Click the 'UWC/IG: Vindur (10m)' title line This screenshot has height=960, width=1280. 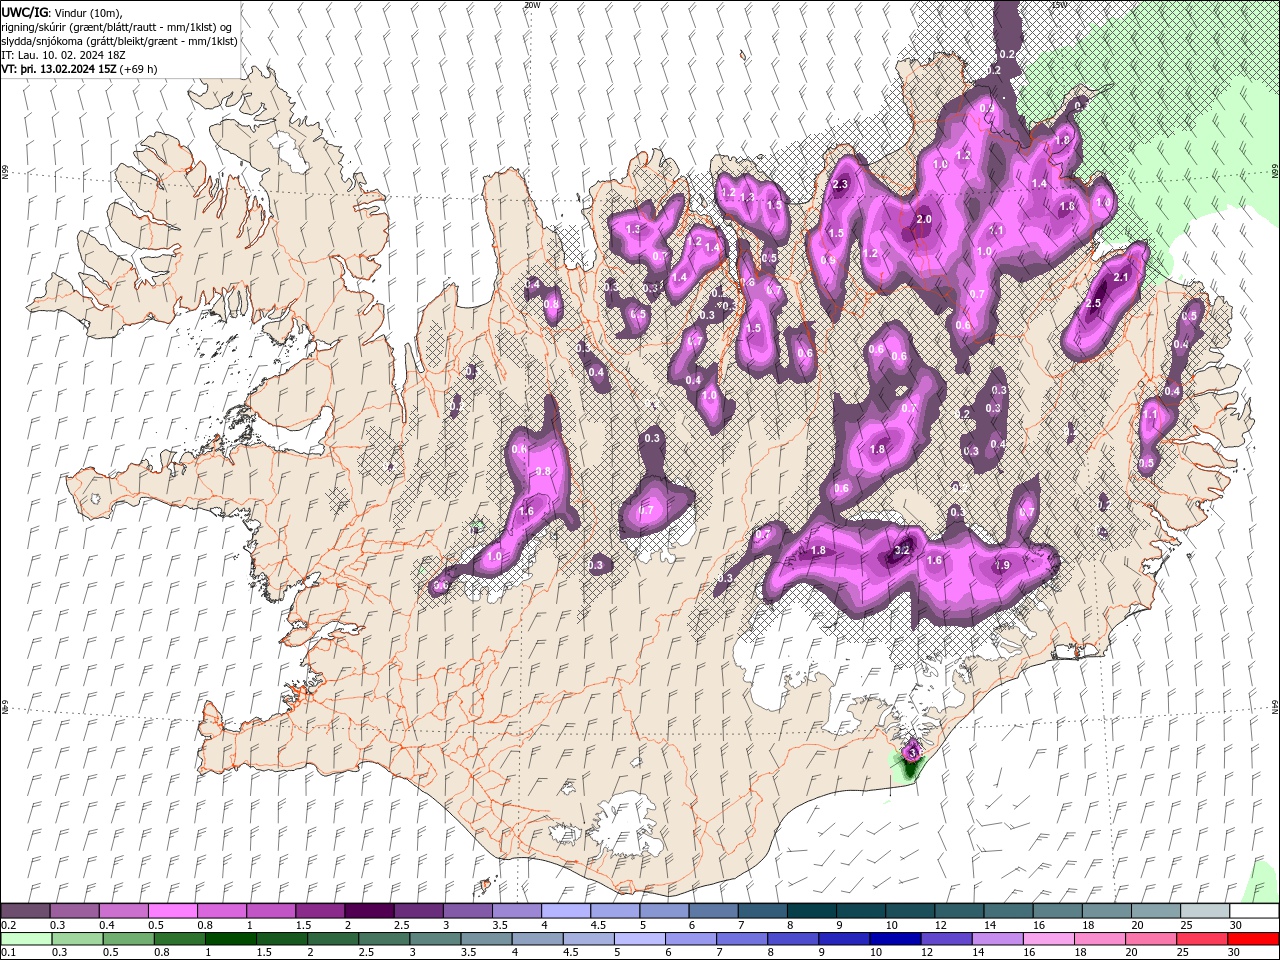(62, 11)
